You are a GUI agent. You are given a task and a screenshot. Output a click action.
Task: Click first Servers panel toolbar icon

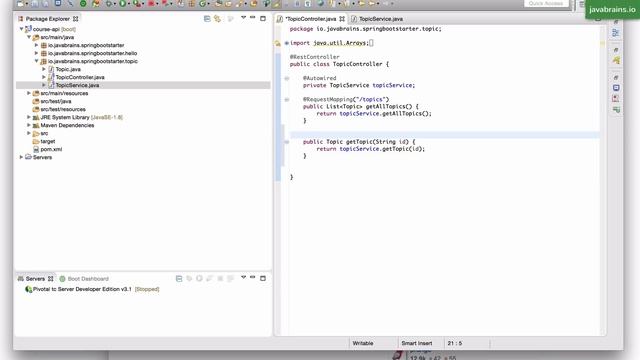point(179,278)
